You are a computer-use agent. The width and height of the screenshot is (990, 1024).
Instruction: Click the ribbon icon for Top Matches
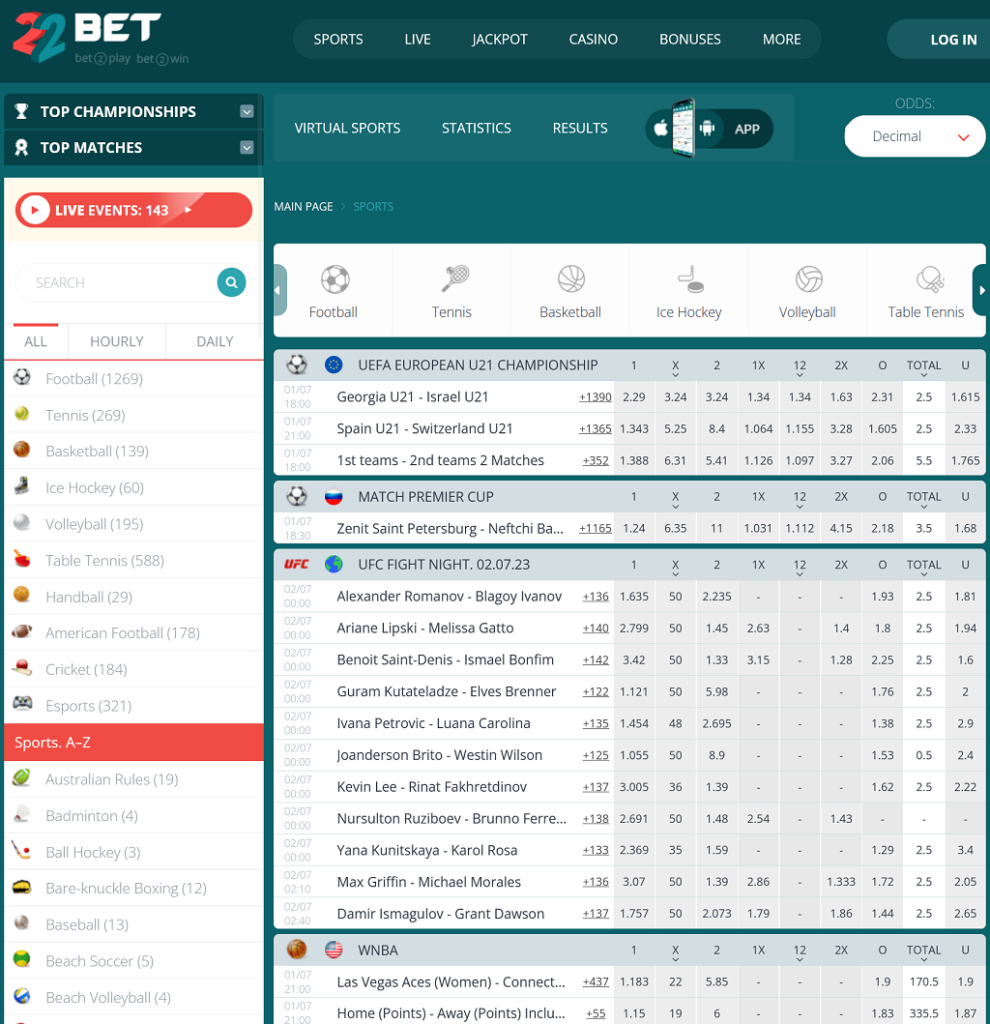pyautogui.click(x=22, y=148)
